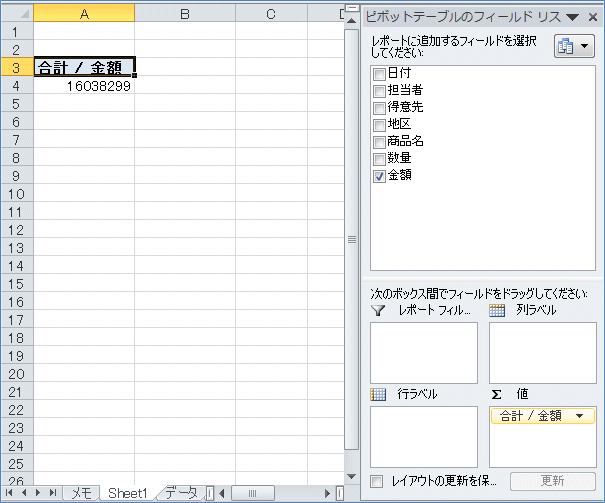The image size is (605, 503).
Task: Click the 地区 field name
Action: click(399, 124)
